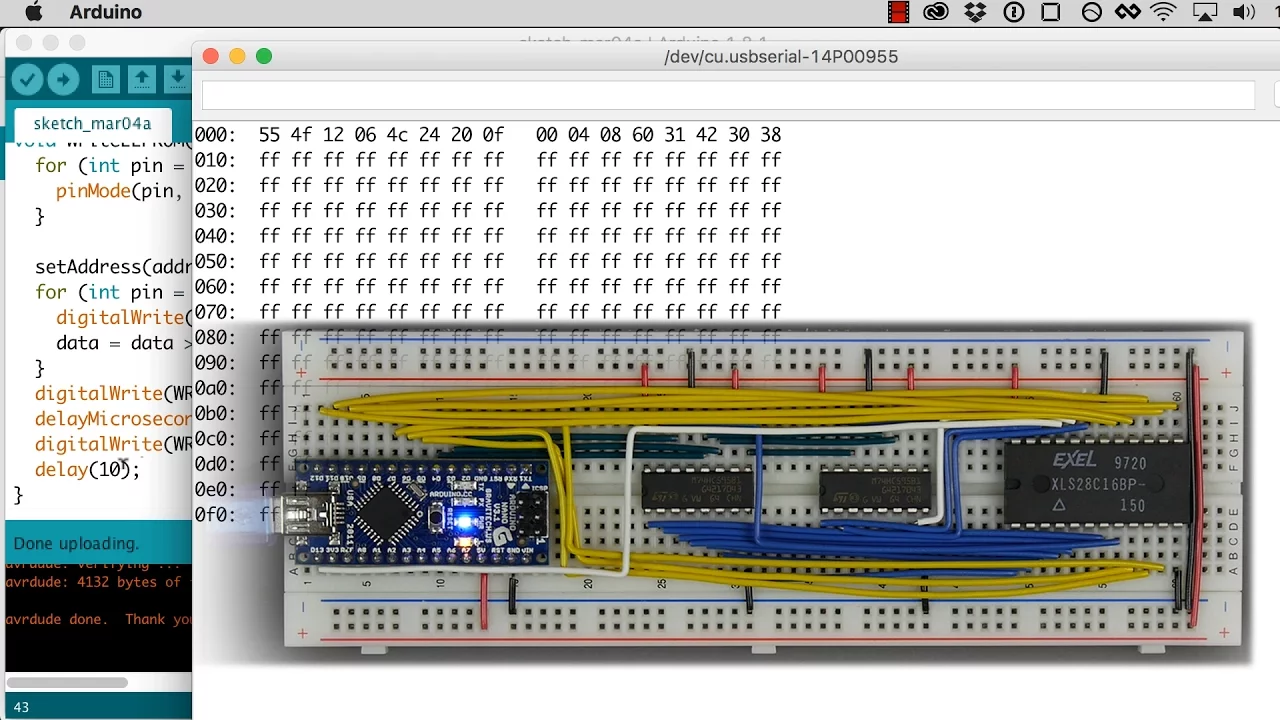This screenshot has height=720, width=1280.
Task: Click the '55' byte in row 000
Action: [x=270, y=135]
